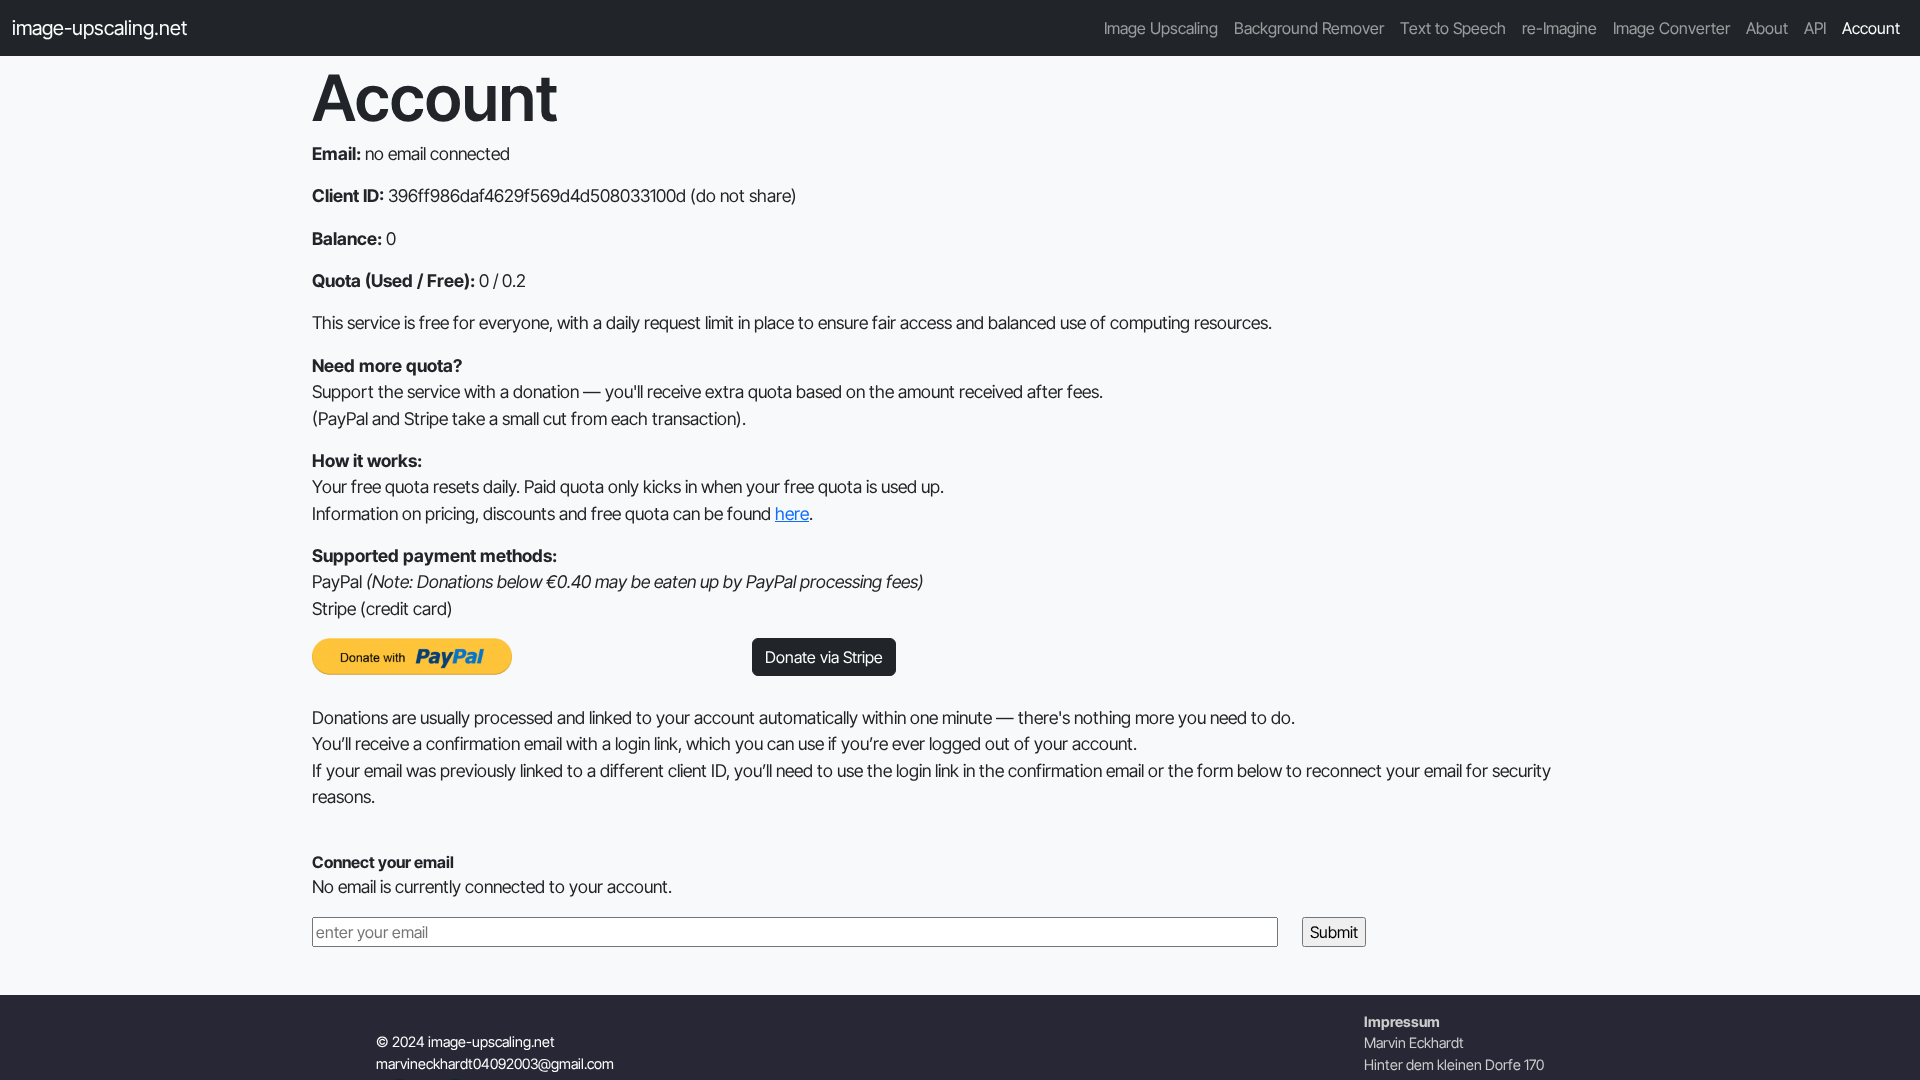This screenshot has width=1920, height=1080.
Task: Click Donate via Stripe
Action: tap(823, 657)
